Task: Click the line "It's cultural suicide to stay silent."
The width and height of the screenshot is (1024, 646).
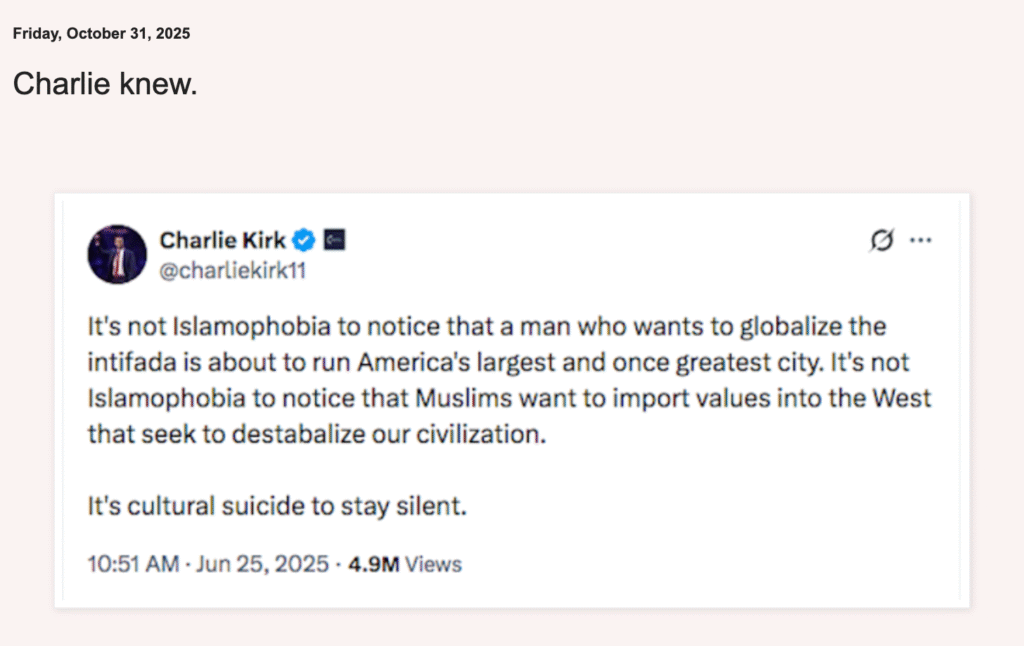Action: [277, 506]
